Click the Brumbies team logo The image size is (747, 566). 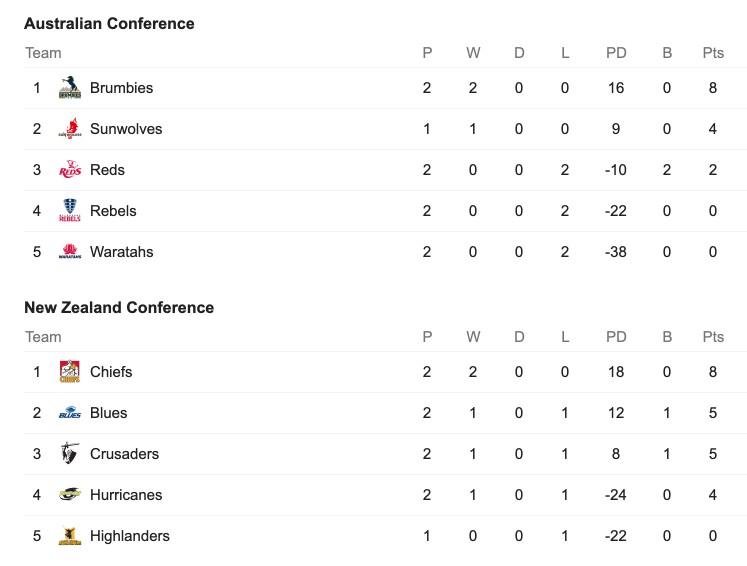70,88
